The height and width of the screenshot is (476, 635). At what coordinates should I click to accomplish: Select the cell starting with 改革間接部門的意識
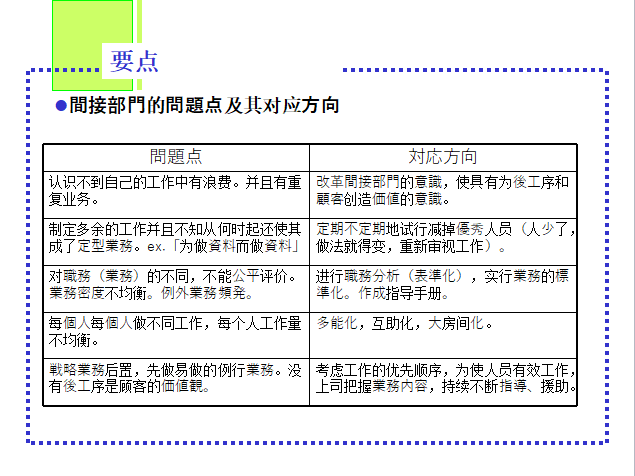click(442, 190)
